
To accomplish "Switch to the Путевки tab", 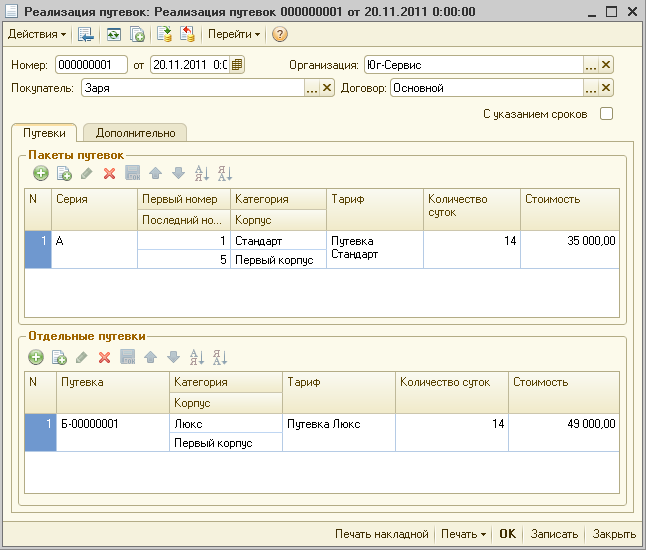I will tap(44, 133).
